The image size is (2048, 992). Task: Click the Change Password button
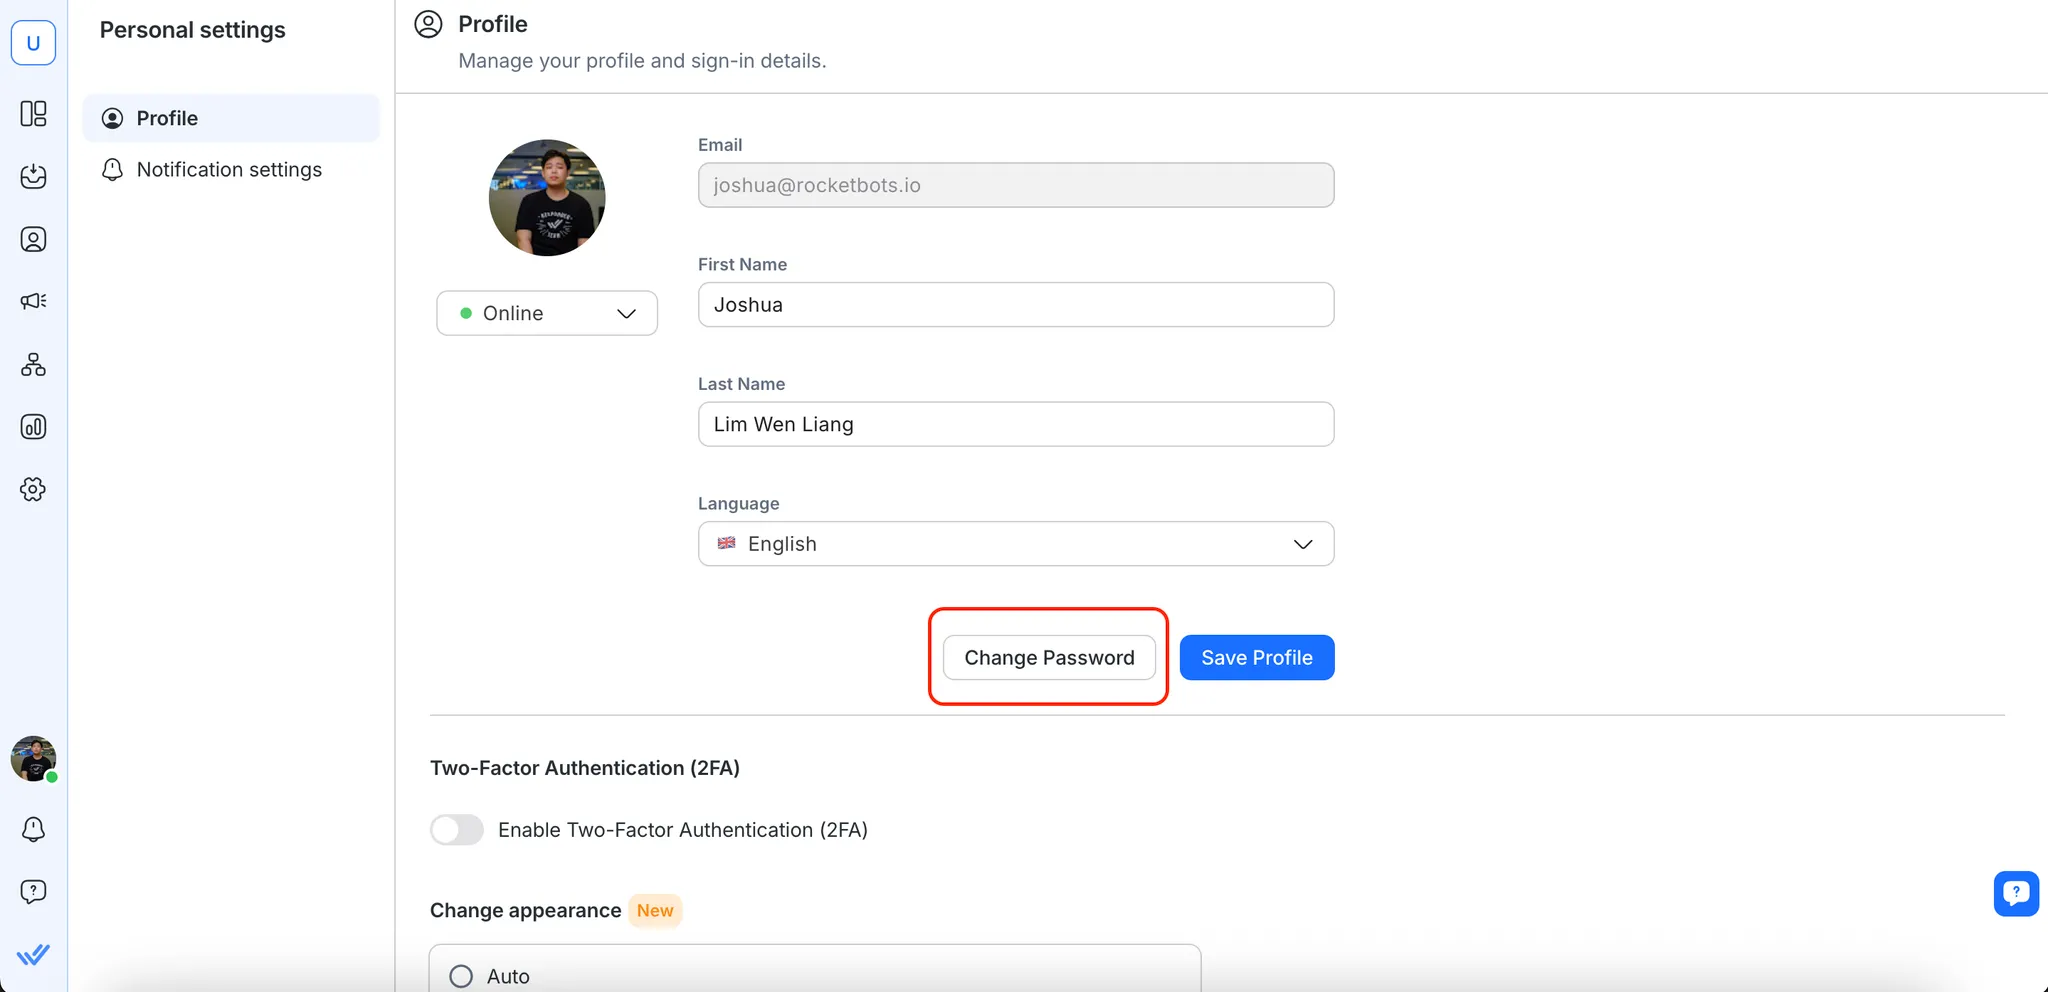click(1049, 658)
